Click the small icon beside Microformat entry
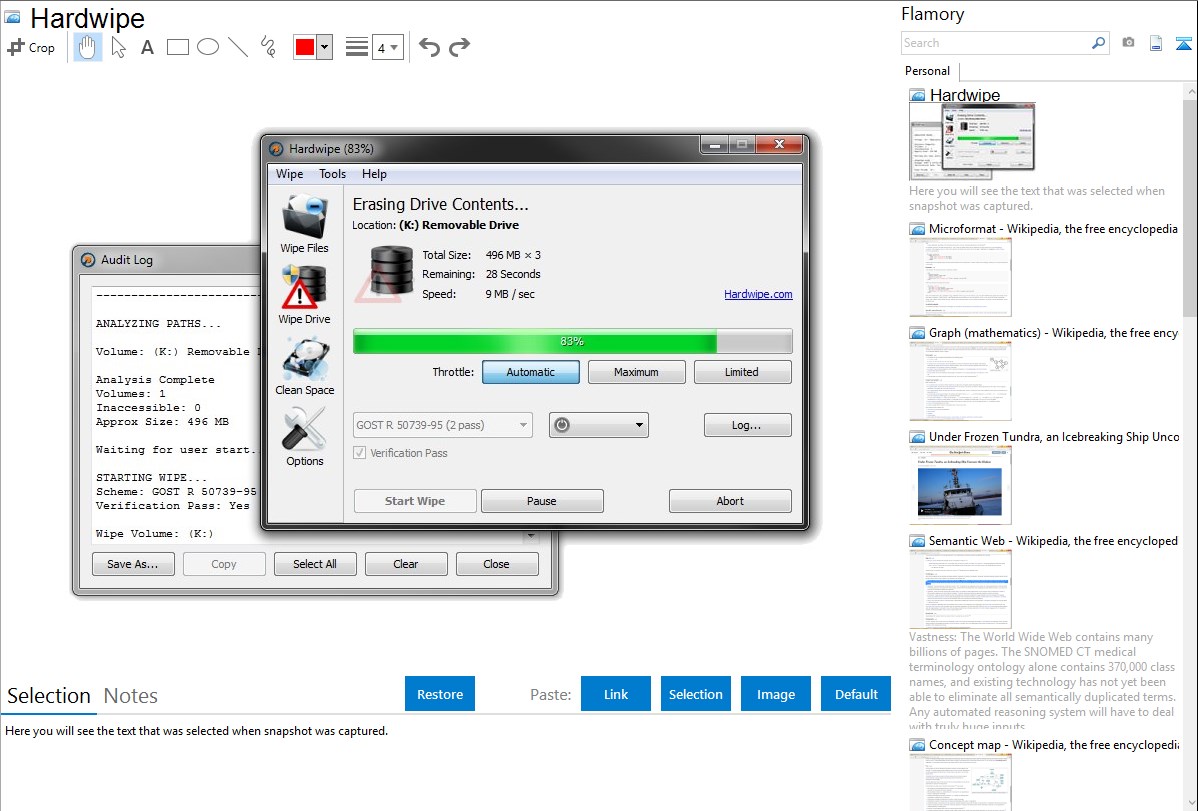Viewport: 1198px width, 811px height. (x=917, y=229)
